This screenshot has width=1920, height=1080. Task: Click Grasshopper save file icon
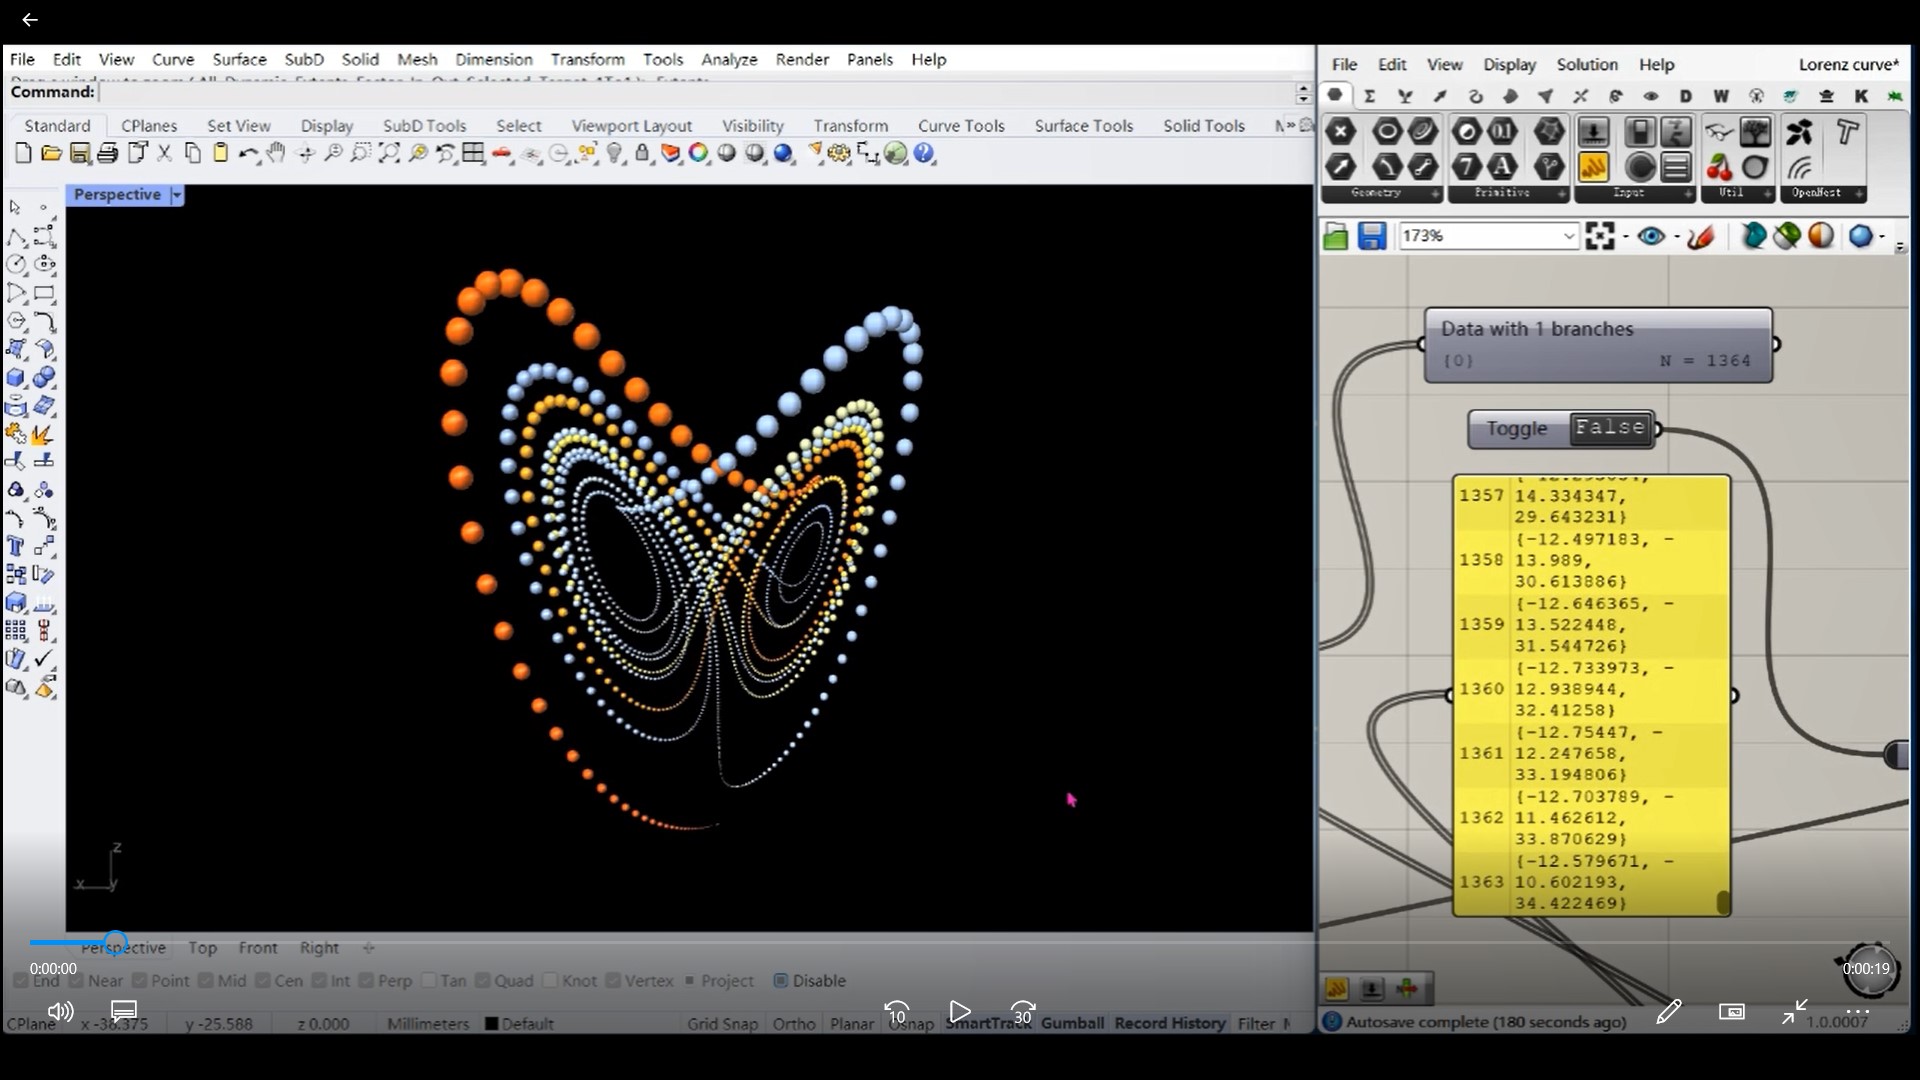(1371, 236)
